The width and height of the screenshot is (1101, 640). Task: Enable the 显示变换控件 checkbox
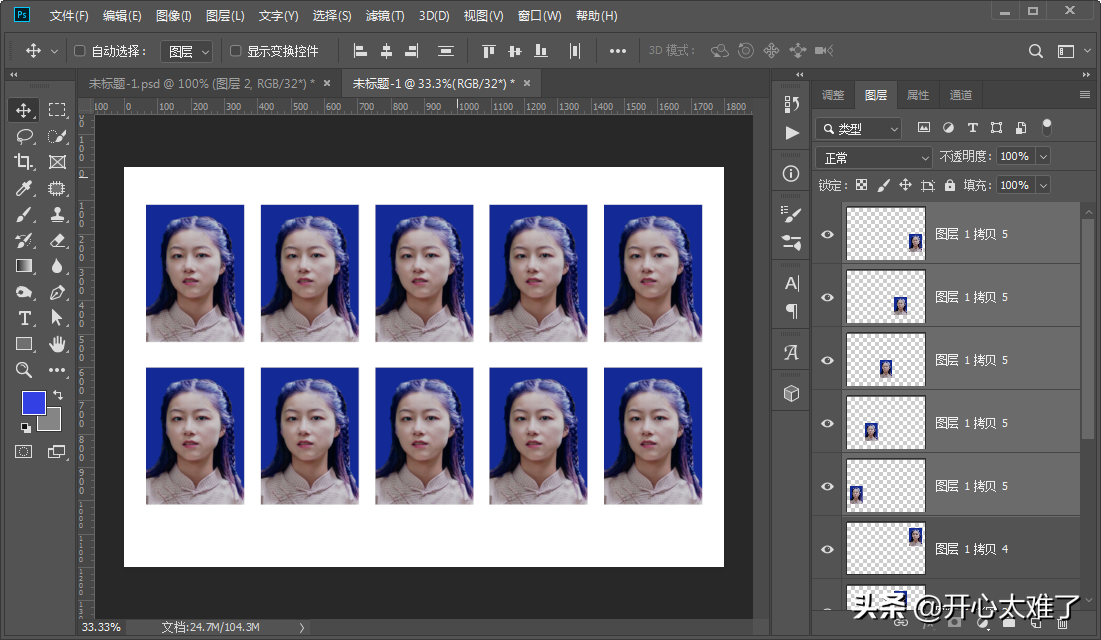[x=236, y=51]
